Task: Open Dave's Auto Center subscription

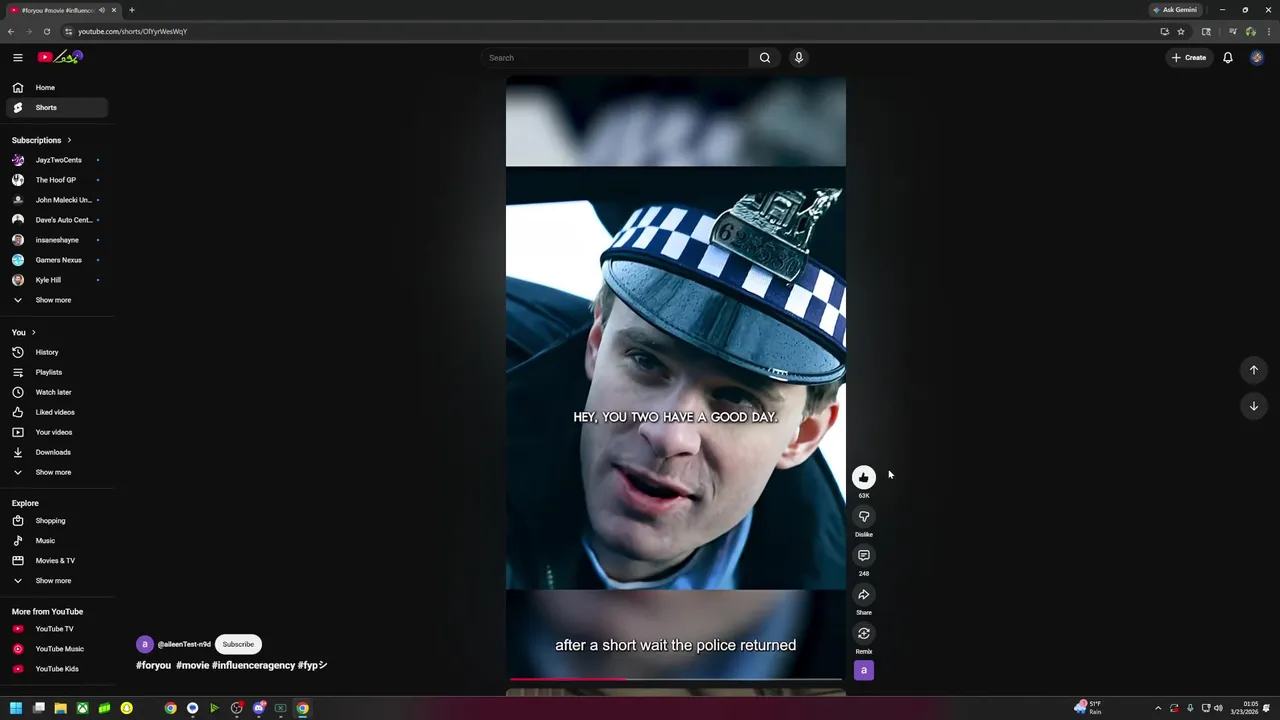Action: [56, 220]
